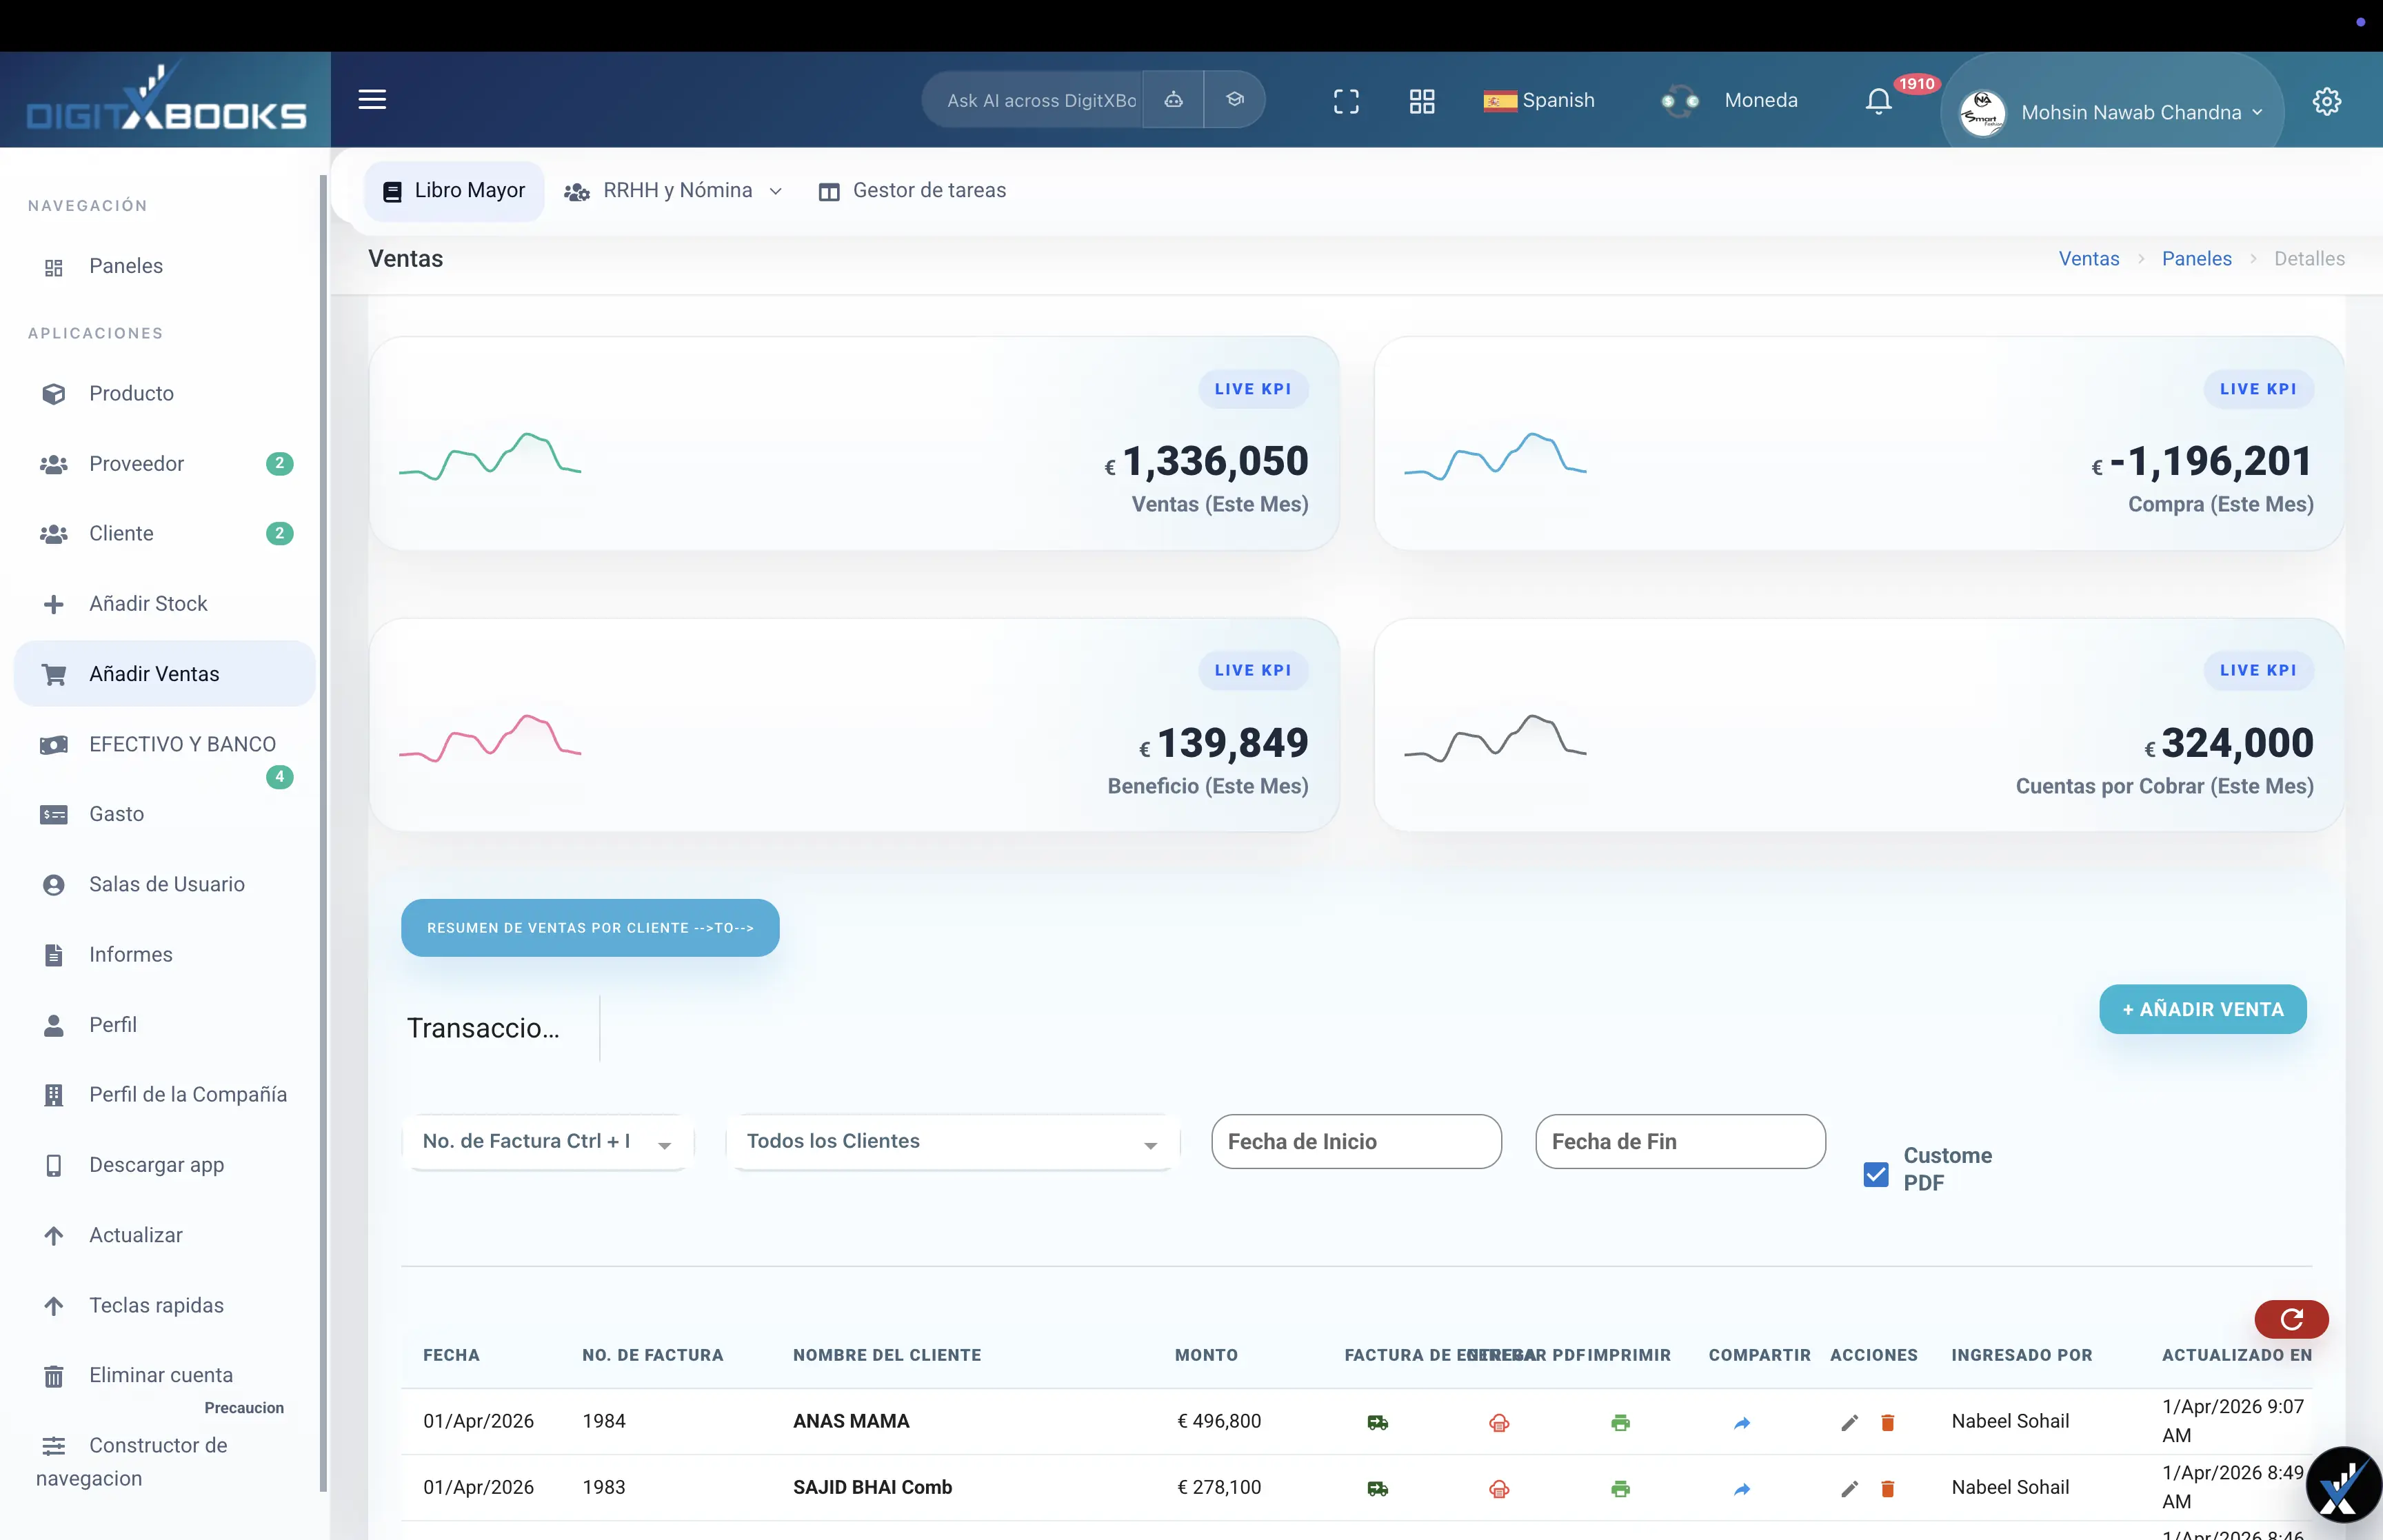2383x1540 pixels.
Task: Open Efectivo y Banco section
Action: point(181,744)
